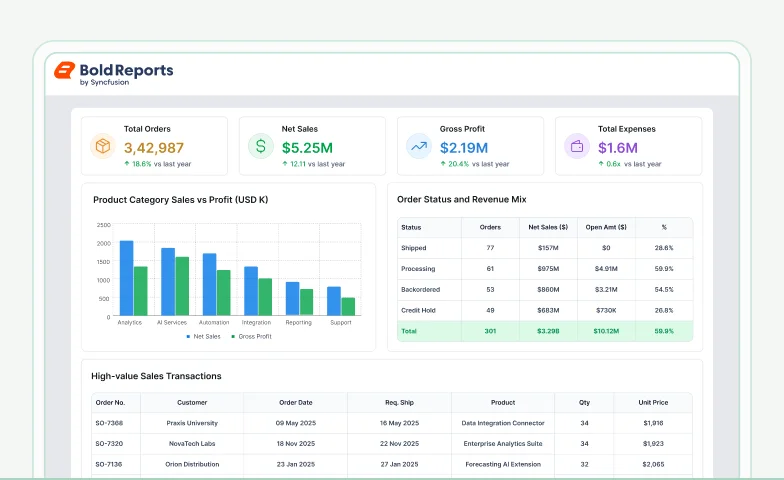Click the $2,065 unit price cell
784x480 pixels.
click(653, 464)
